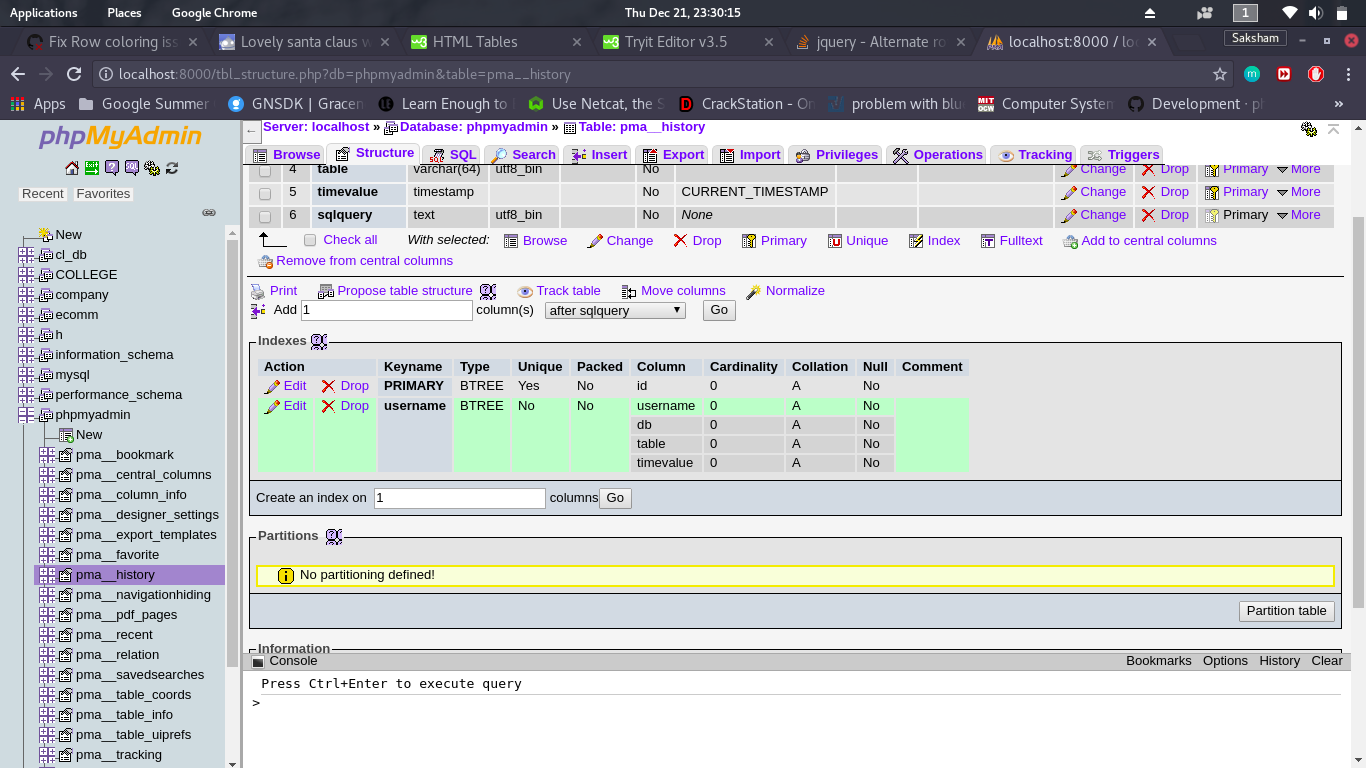
Task: Click the green Exit log out icon
Action: [92, 168]
